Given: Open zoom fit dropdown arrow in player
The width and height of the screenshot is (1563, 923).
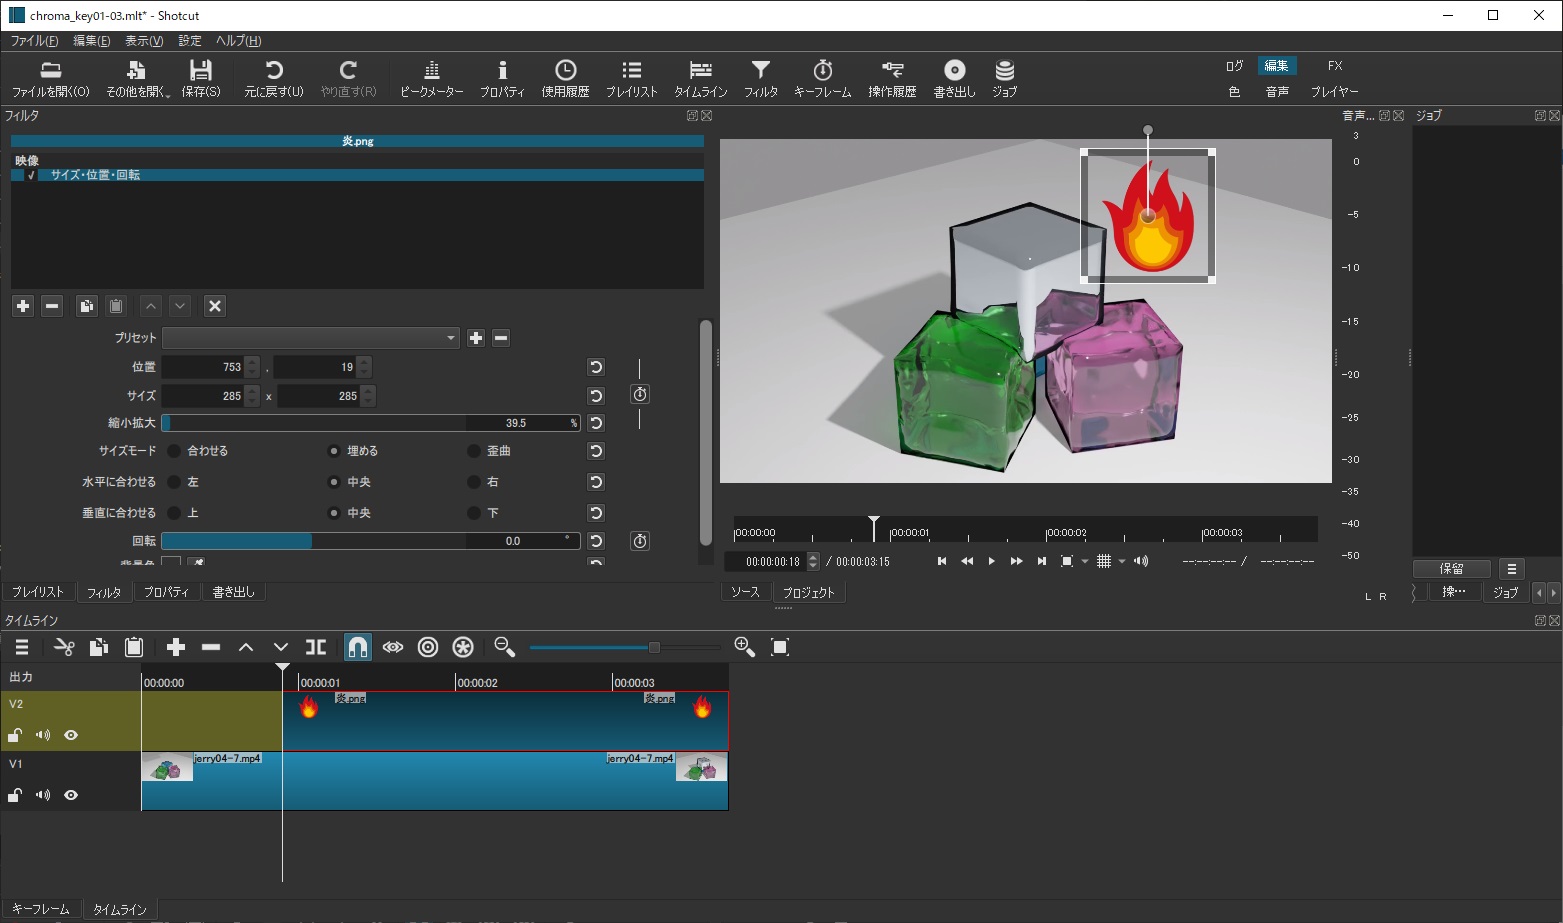Looking at the screenshot, I should coord(1085,562).
